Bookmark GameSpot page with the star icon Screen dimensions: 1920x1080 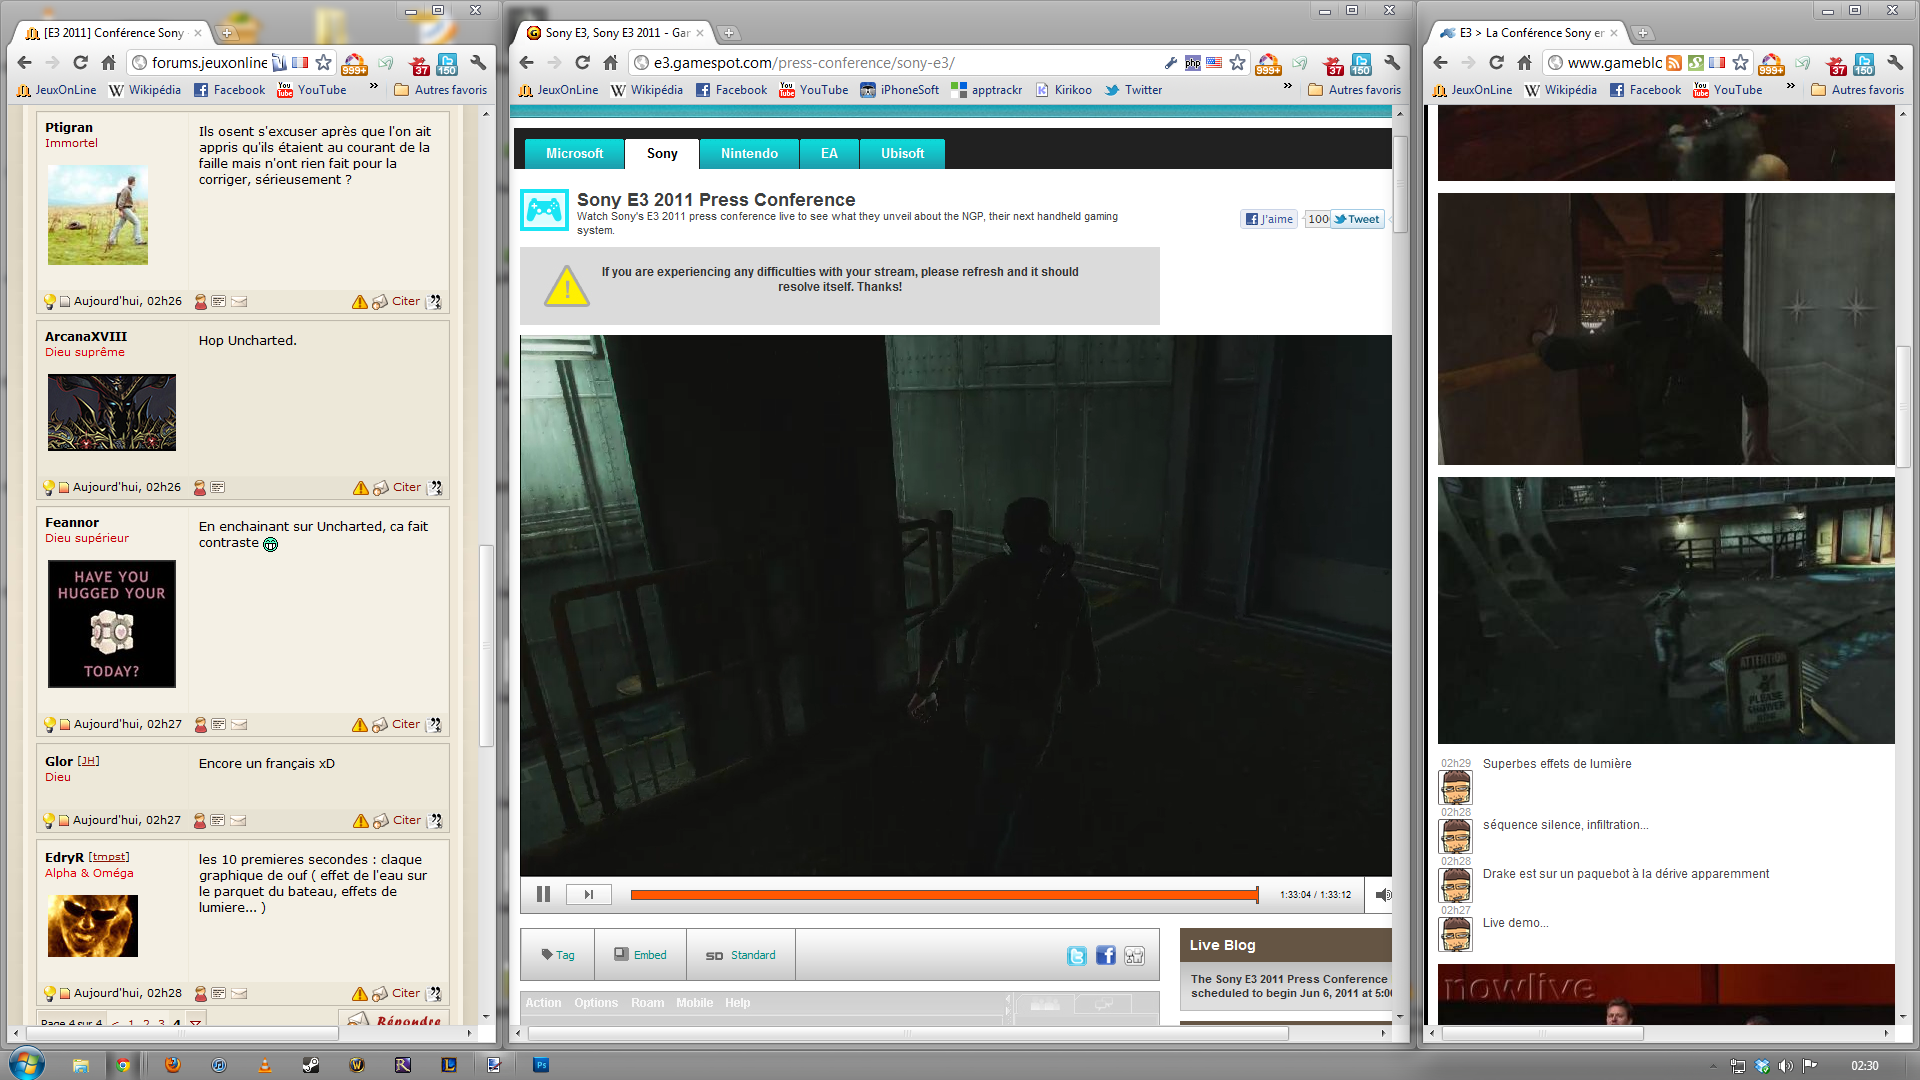click(1238, 62)
